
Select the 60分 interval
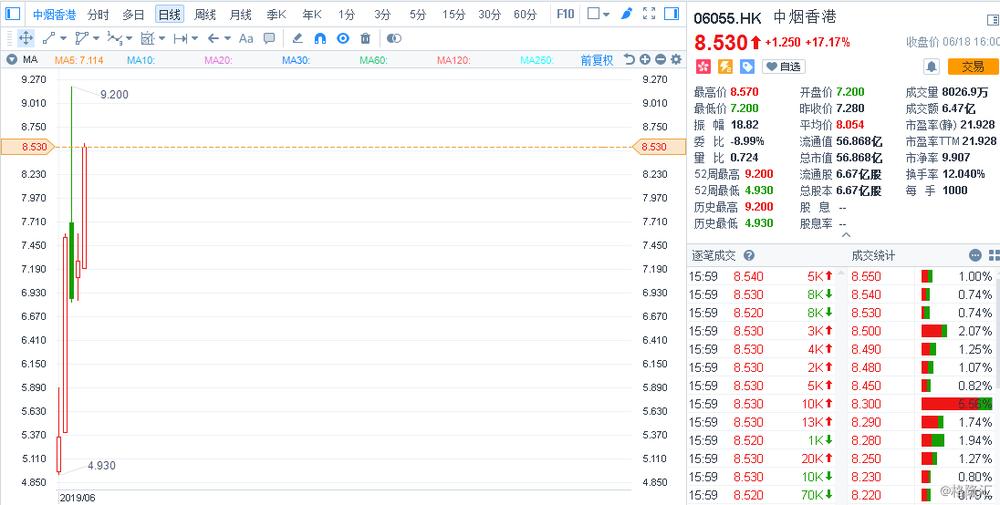(x=525, y=14)
